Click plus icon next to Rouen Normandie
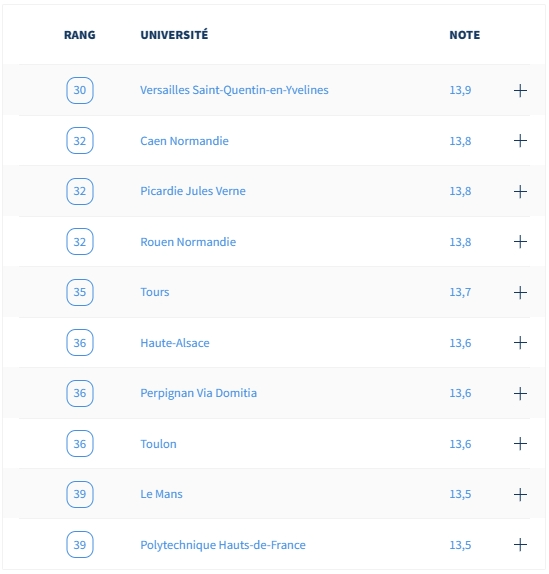The image size is (549, 574). pos(520,242)
